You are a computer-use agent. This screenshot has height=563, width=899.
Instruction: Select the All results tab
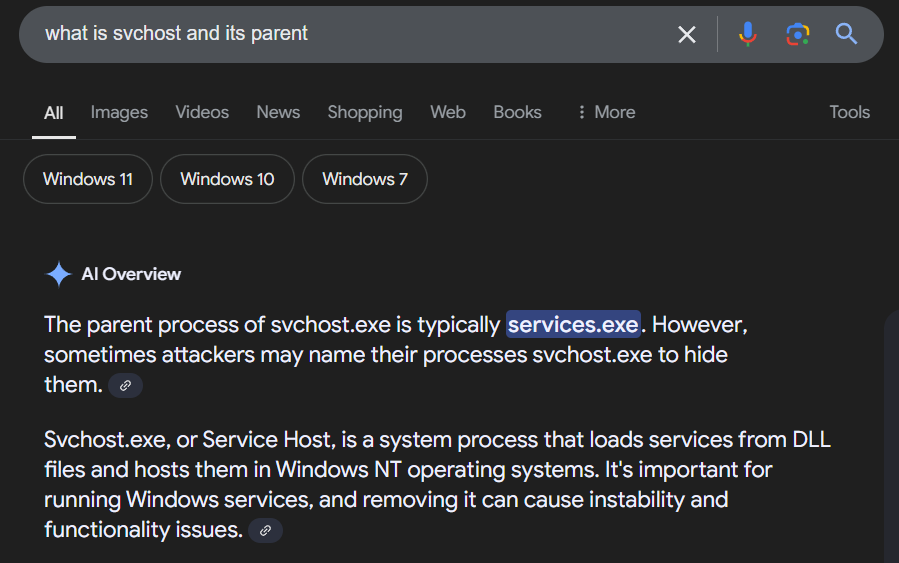pyautogui.click(x=53, y=113)
